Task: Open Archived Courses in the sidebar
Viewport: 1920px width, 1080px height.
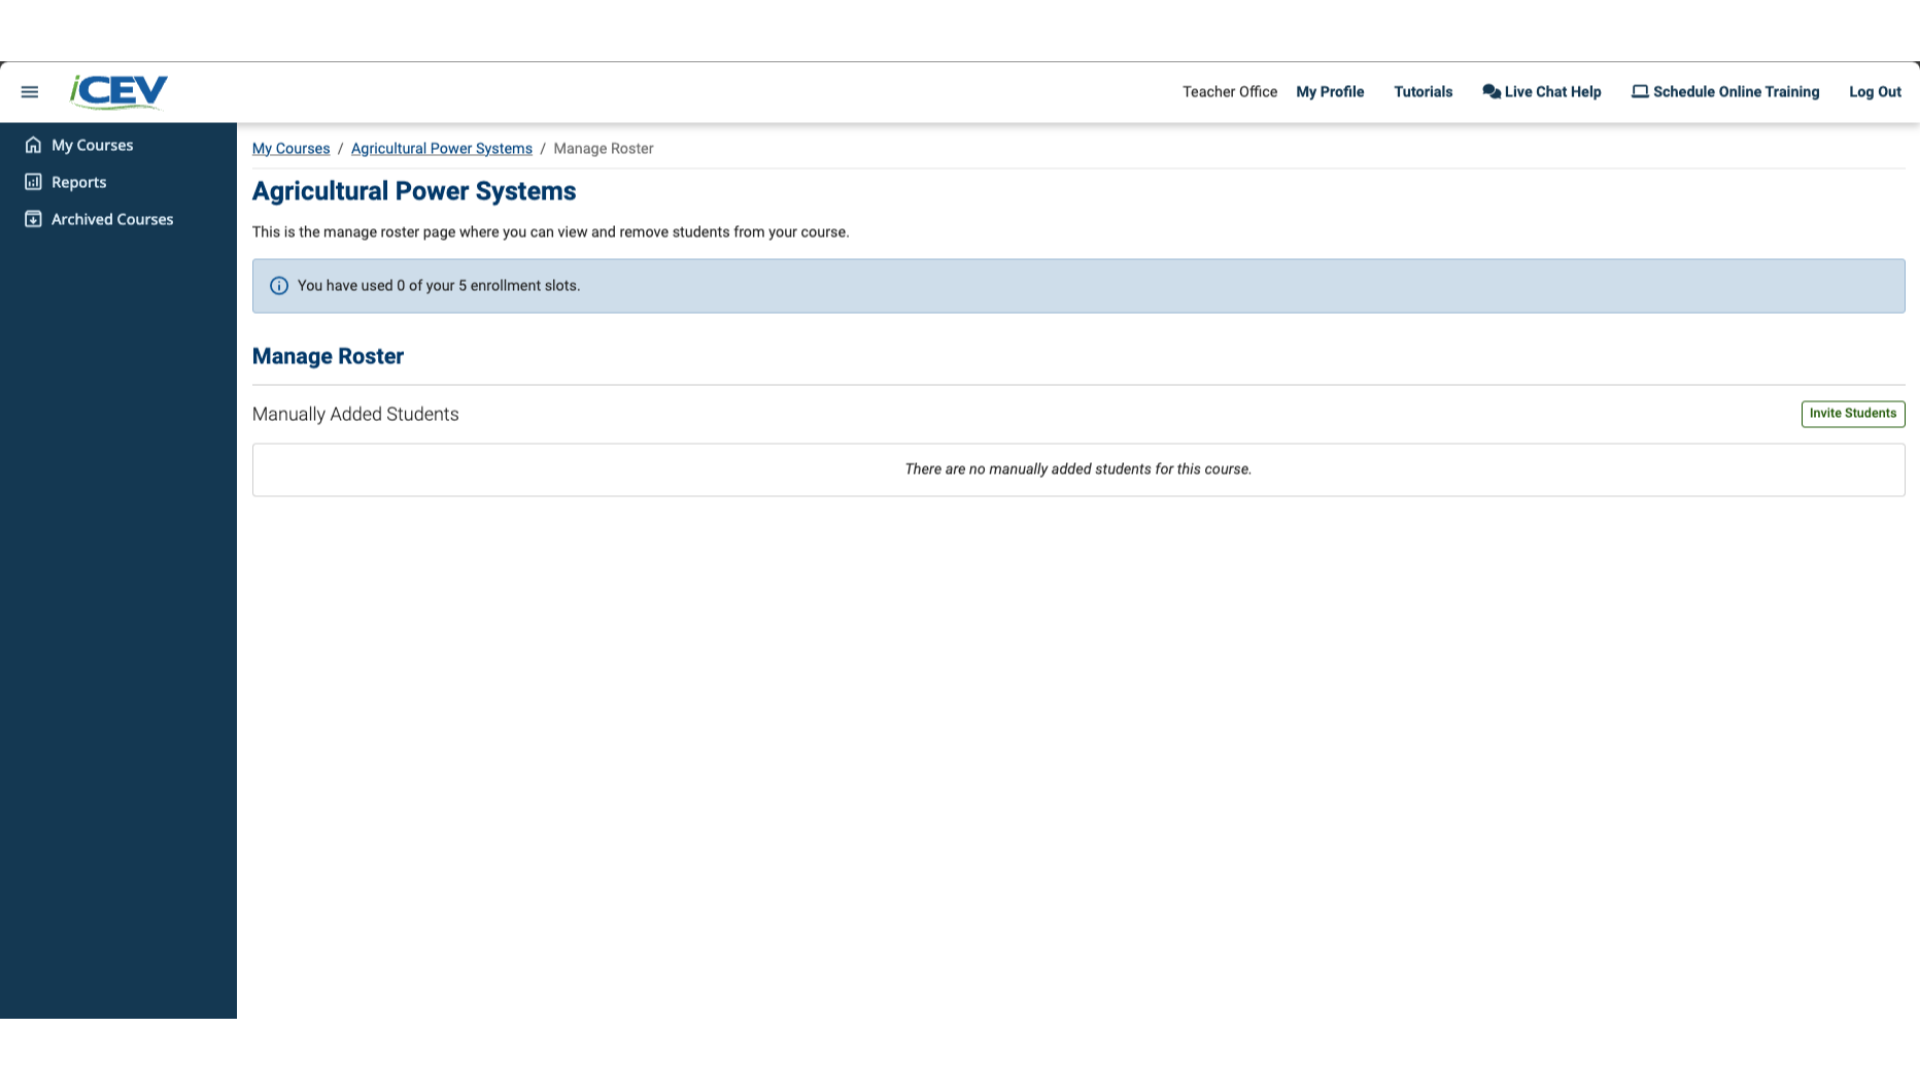Action: pyautogui.click(x=112, y=219)
